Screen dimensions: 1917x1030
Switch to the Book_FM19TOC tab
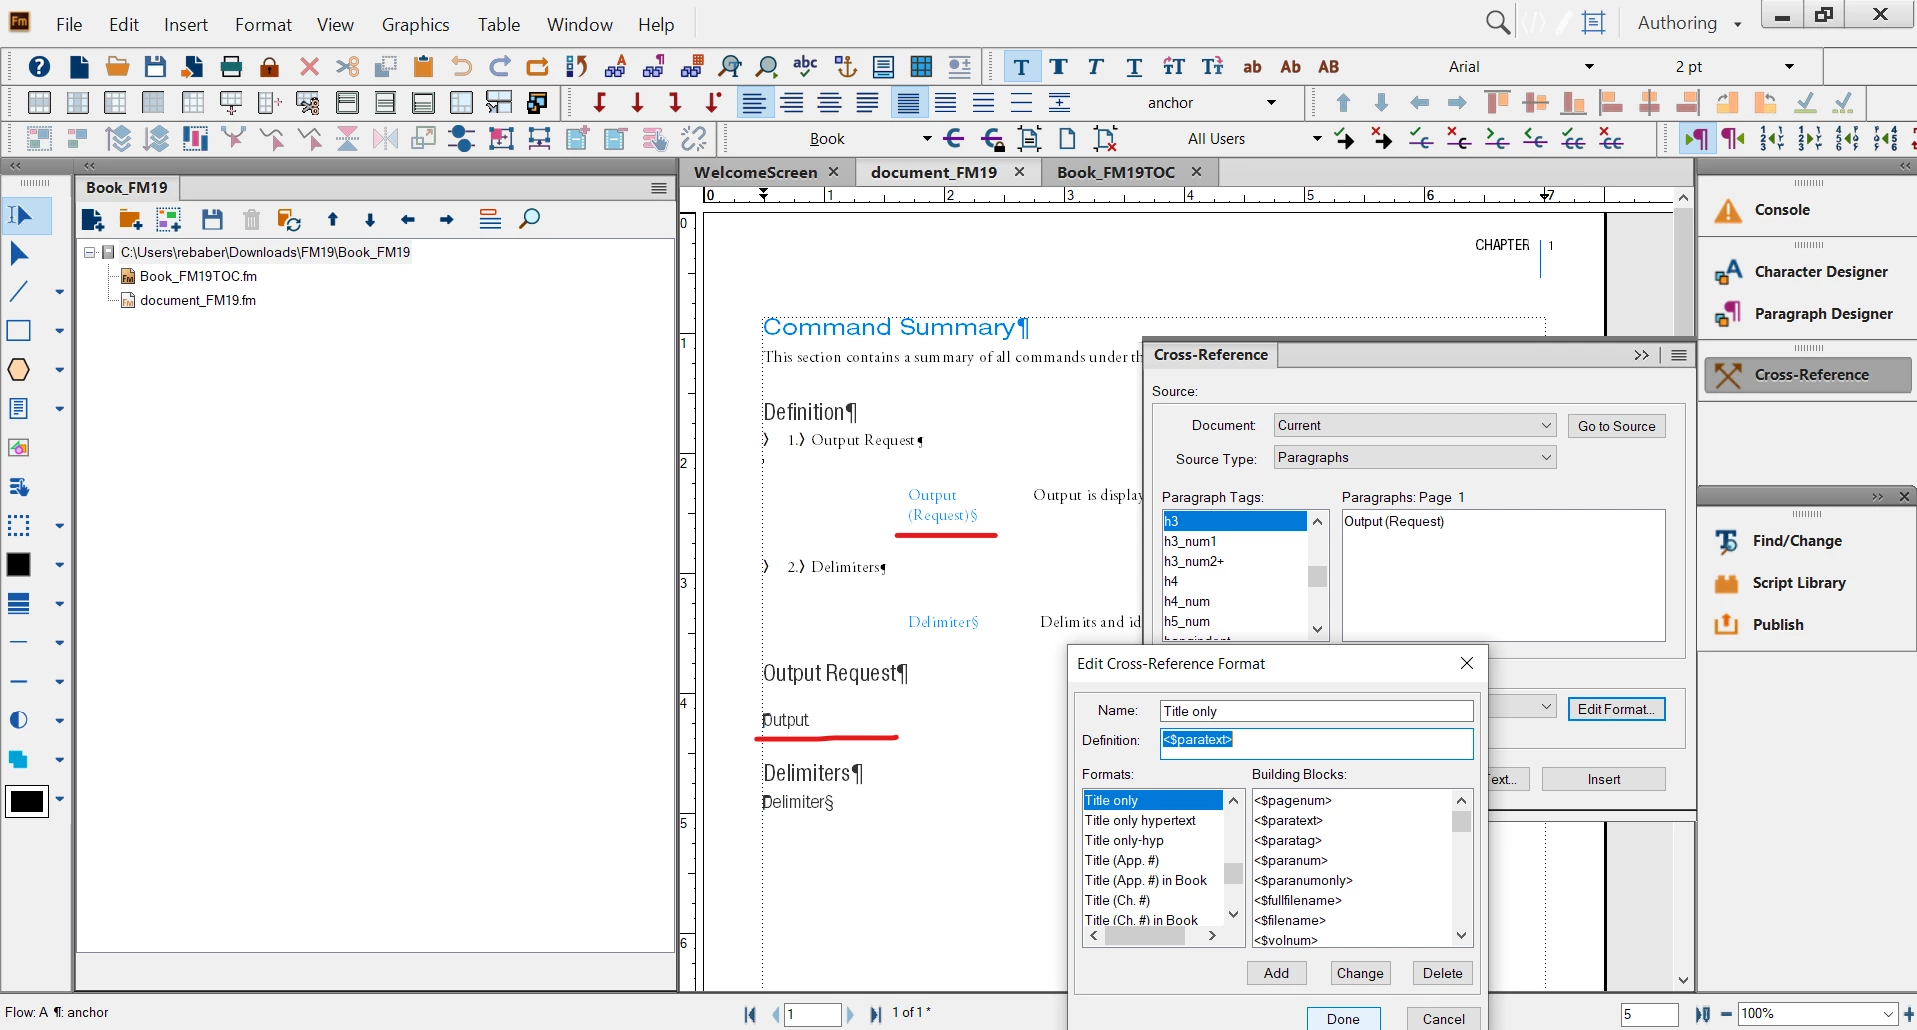click(1116, 172)
